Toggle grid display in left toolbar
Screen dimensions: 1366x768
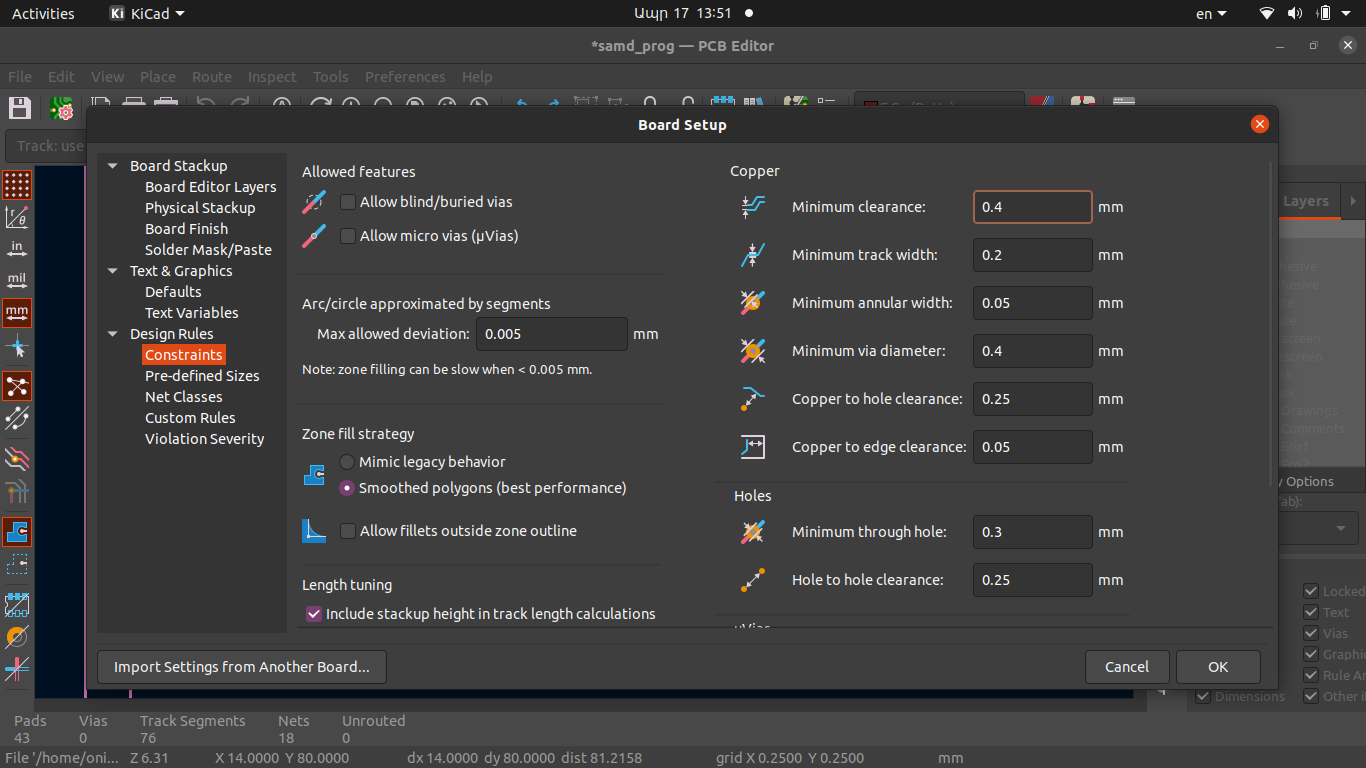pyautogui.click(x=17, y=185)
